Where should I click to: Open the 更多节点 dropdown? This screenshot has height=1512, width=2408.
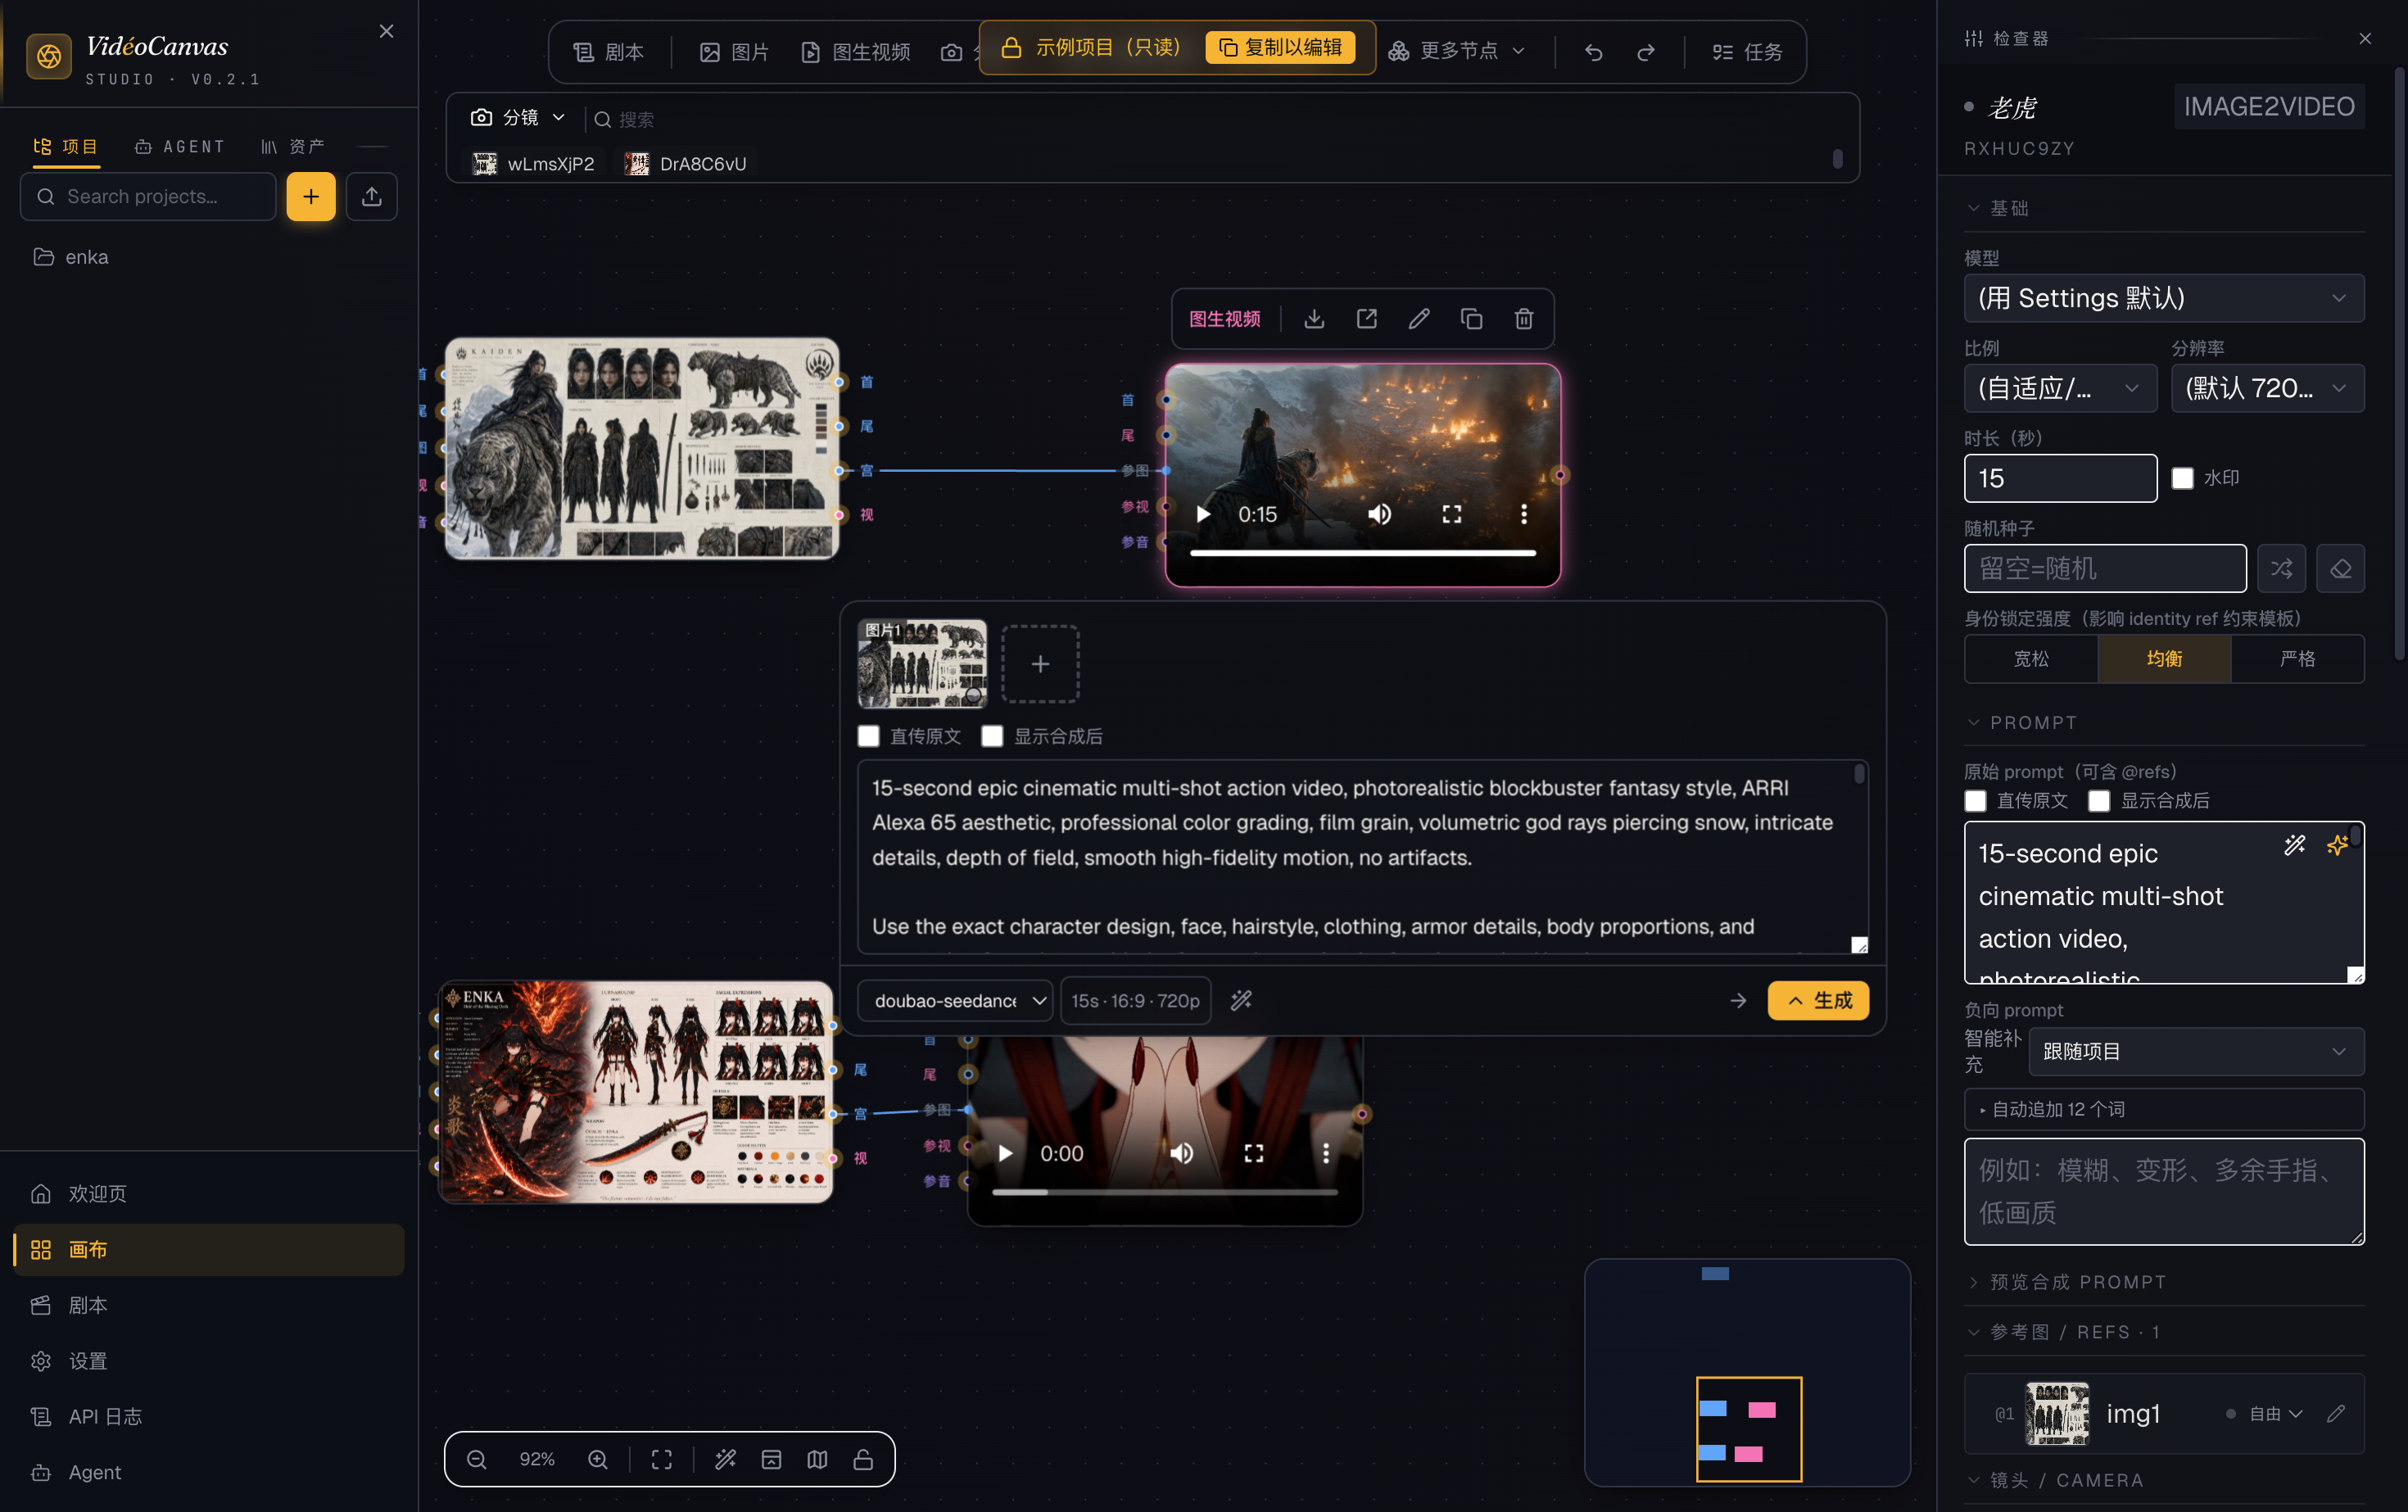(1457, 52)
